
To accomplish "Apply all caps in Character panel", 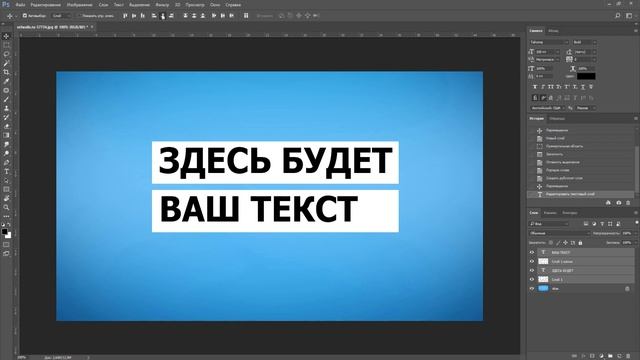I will 551,87.
